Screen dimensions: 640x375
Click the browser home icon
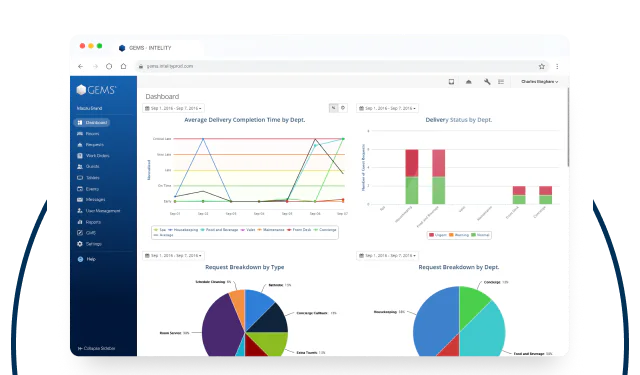tap(123, 66)
